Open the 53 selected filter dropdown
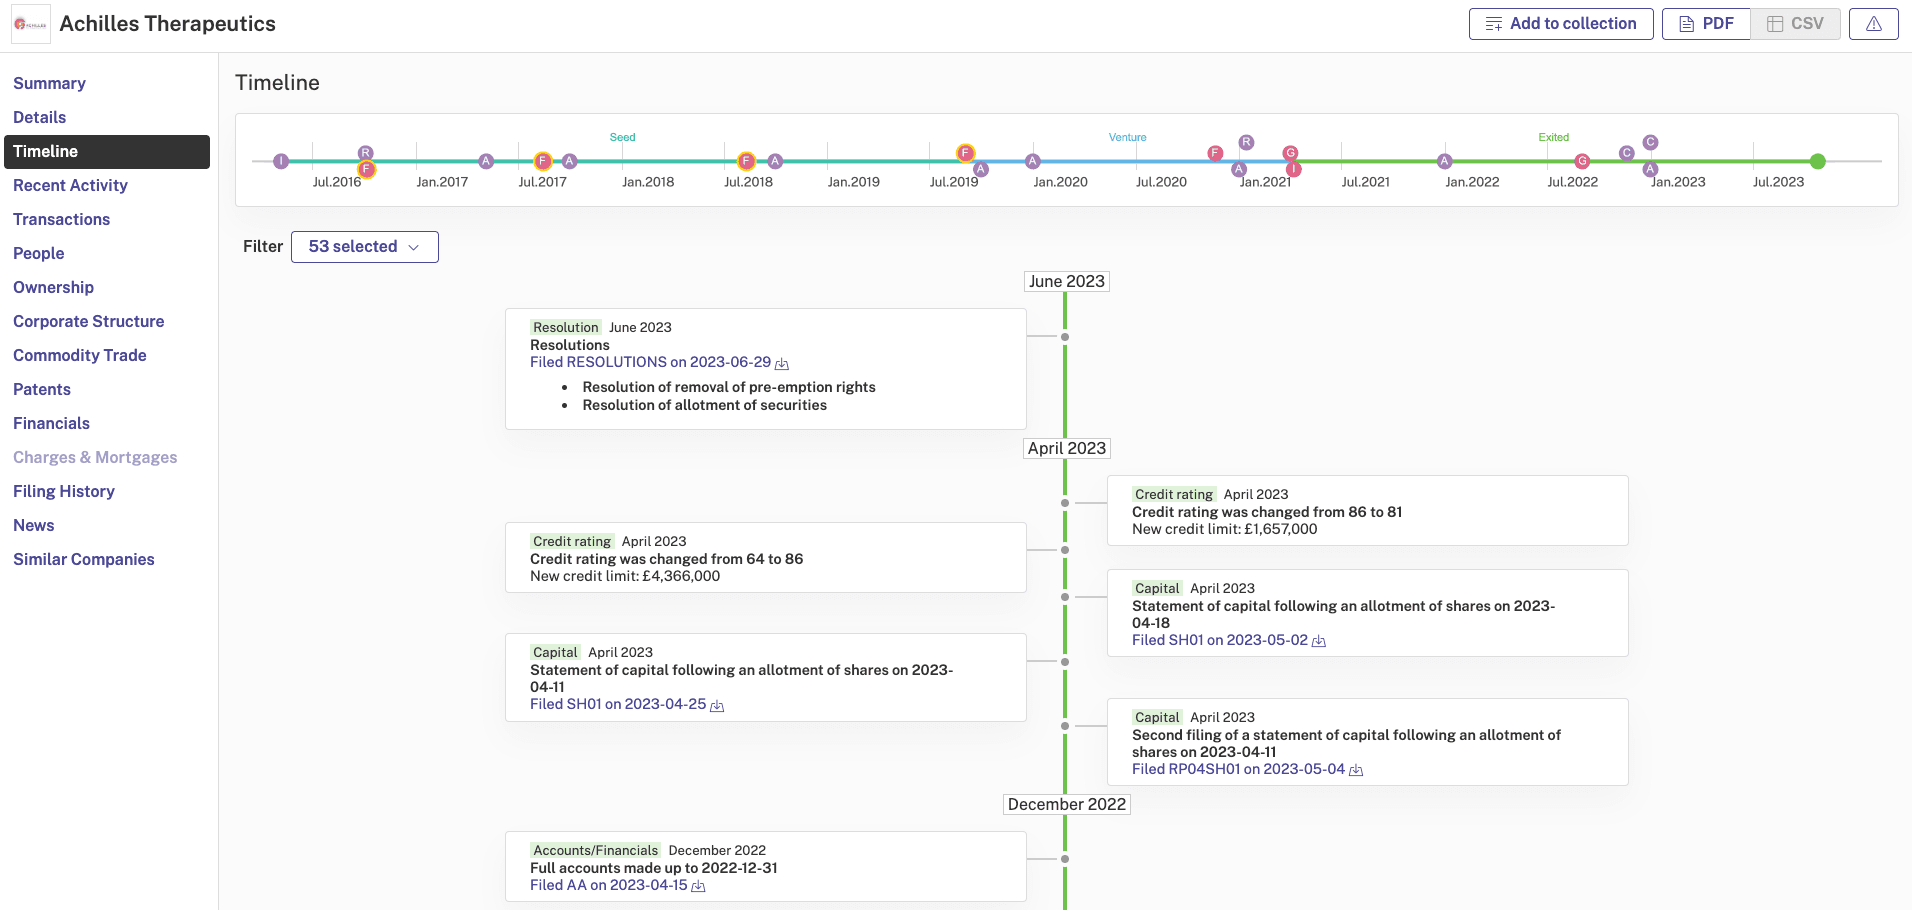This screenshot has width=1912, height=910. [365, 247]
